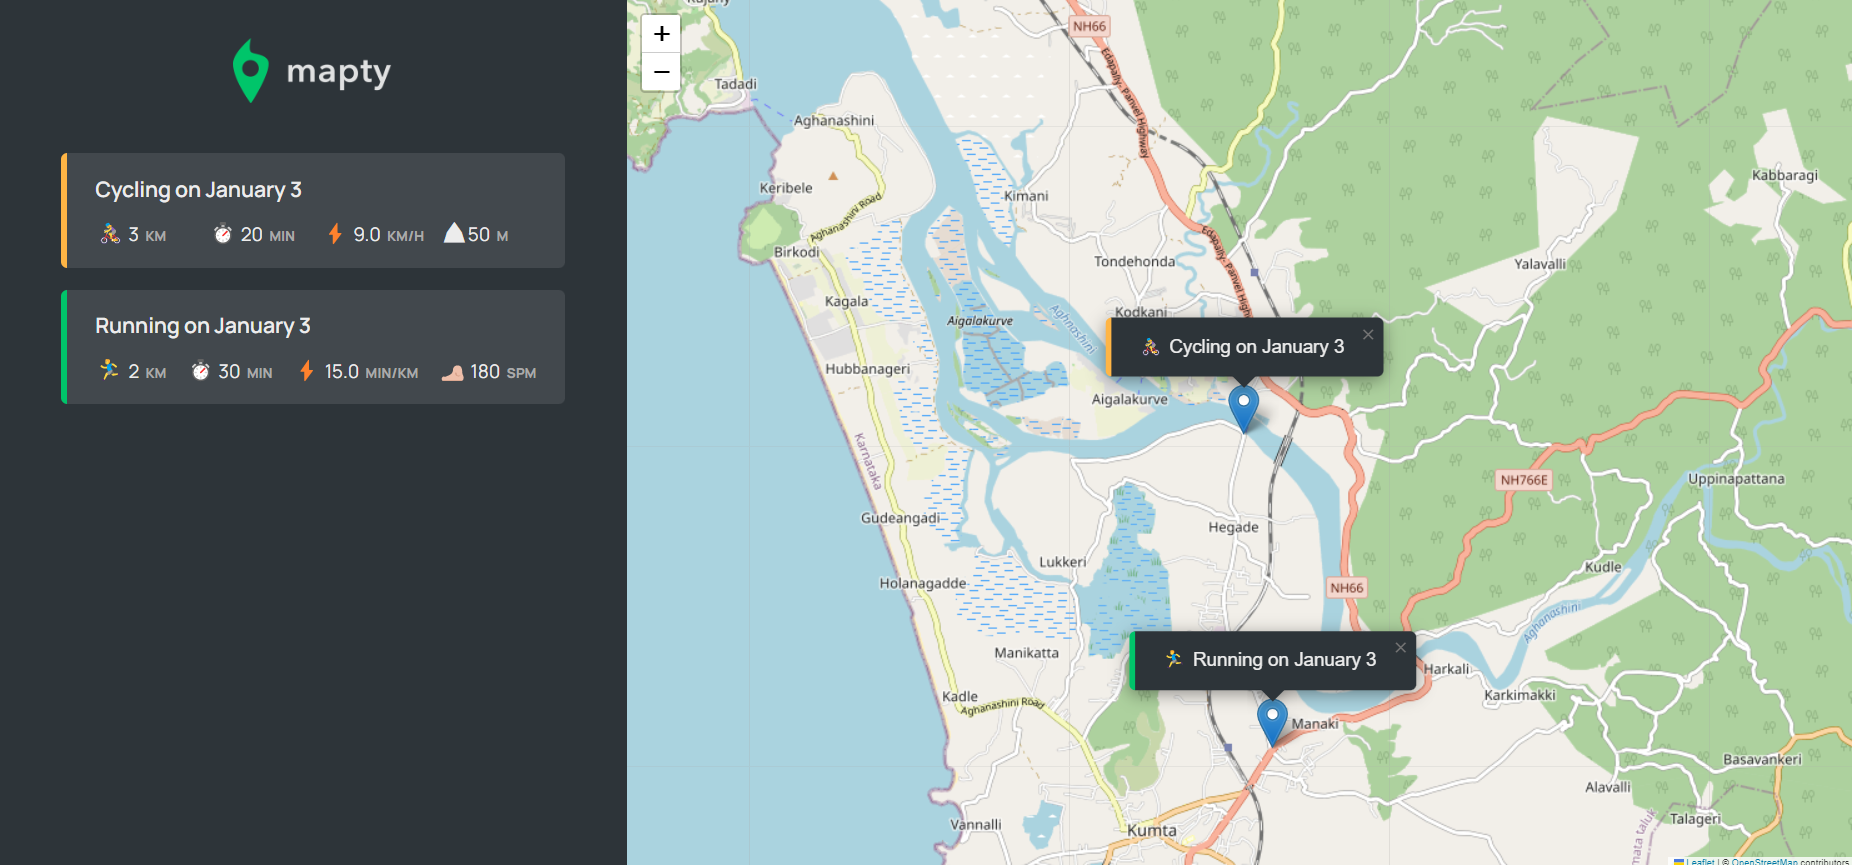Zoom out on the map
The height and width of the screenshot is (865, 1852).
pos(661,72)
